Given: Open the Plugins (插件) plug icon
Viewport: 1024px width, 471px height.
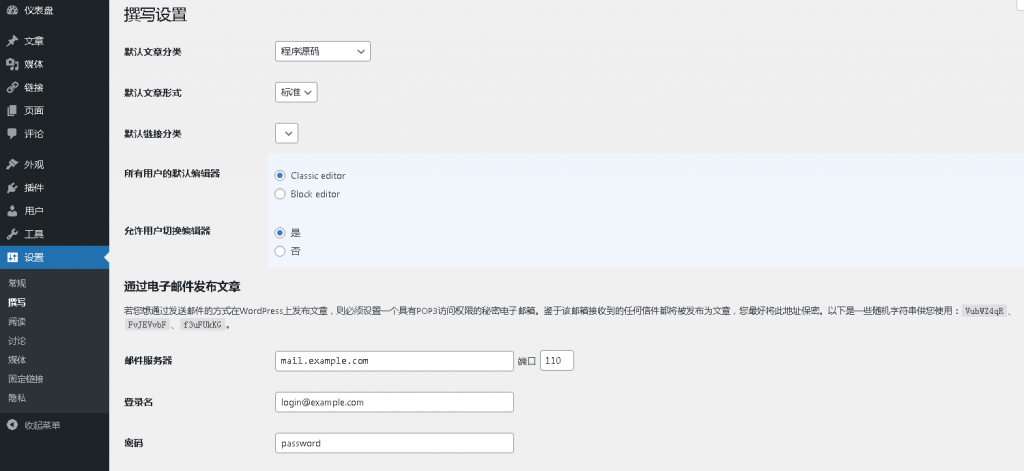Looking at the screenshot, I should pos(12,187).
